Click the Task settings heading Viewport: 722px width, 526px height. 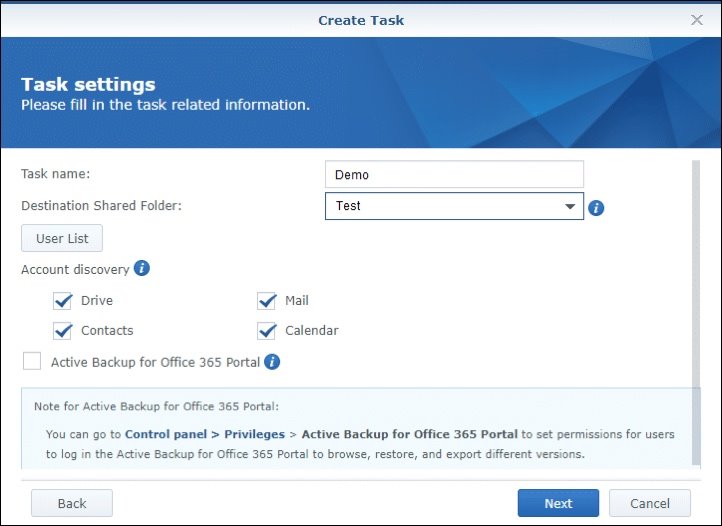88,85
